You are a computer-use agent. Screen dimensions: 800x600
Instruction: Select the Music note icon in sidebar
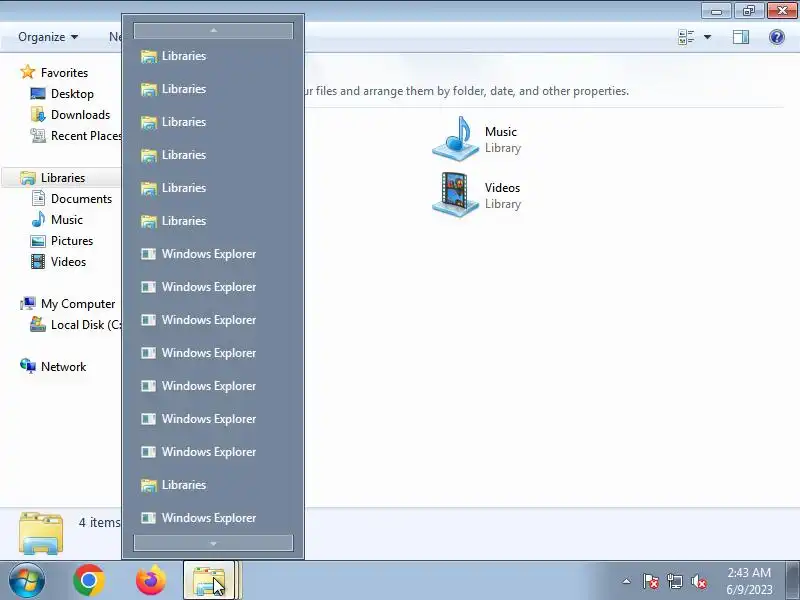pyautogui.click(x=38, y=220)
